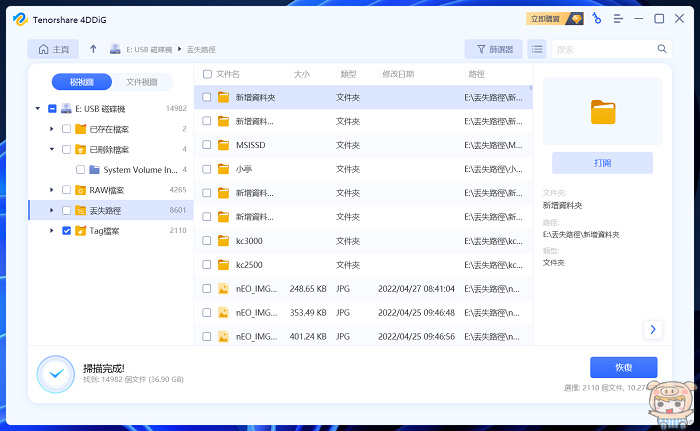Select the 樹視圖 tab
This screenshot has width=700, height=431.
coord(84,82)
